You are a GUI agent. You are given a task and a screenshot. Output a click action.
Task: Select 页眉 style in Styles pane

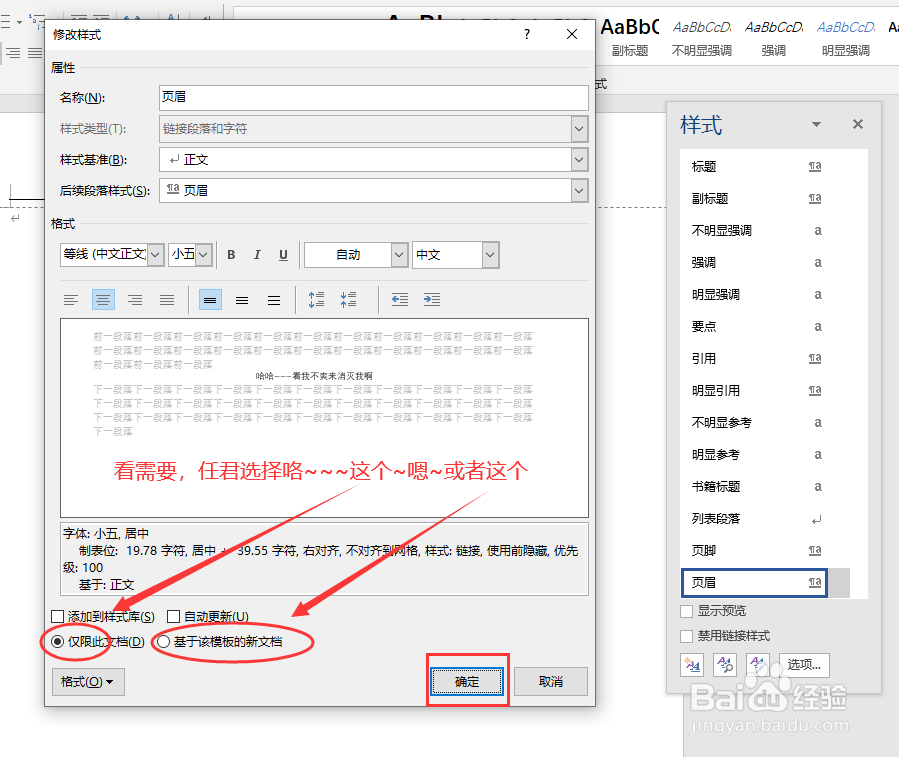click(x=755, y=583)
